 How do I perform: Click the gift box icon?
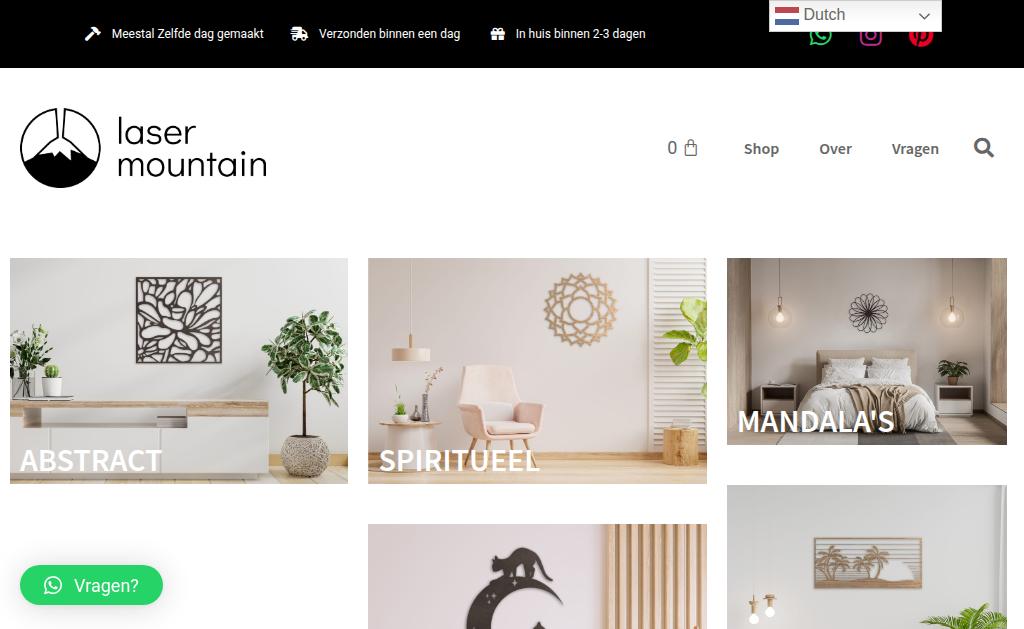pyautogui.click(x=498, y=34)
